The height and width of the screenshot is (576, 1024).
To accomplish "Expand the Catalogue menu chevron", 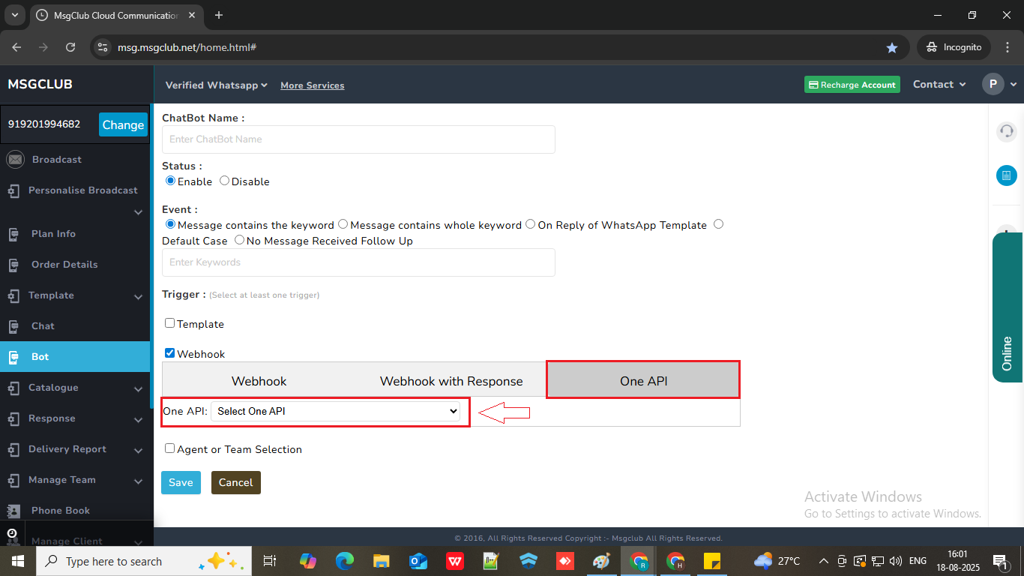I will [138, 389].
